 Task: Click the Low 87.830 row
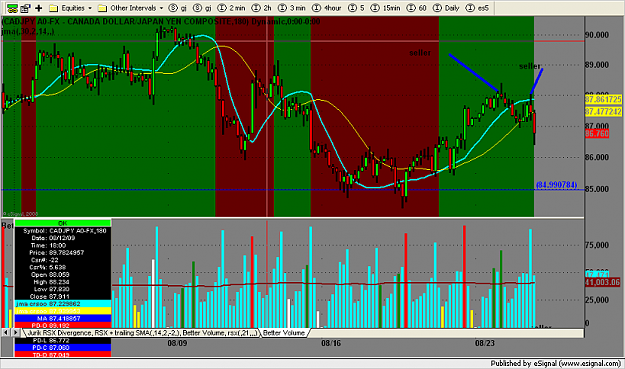tap(63, 289)
